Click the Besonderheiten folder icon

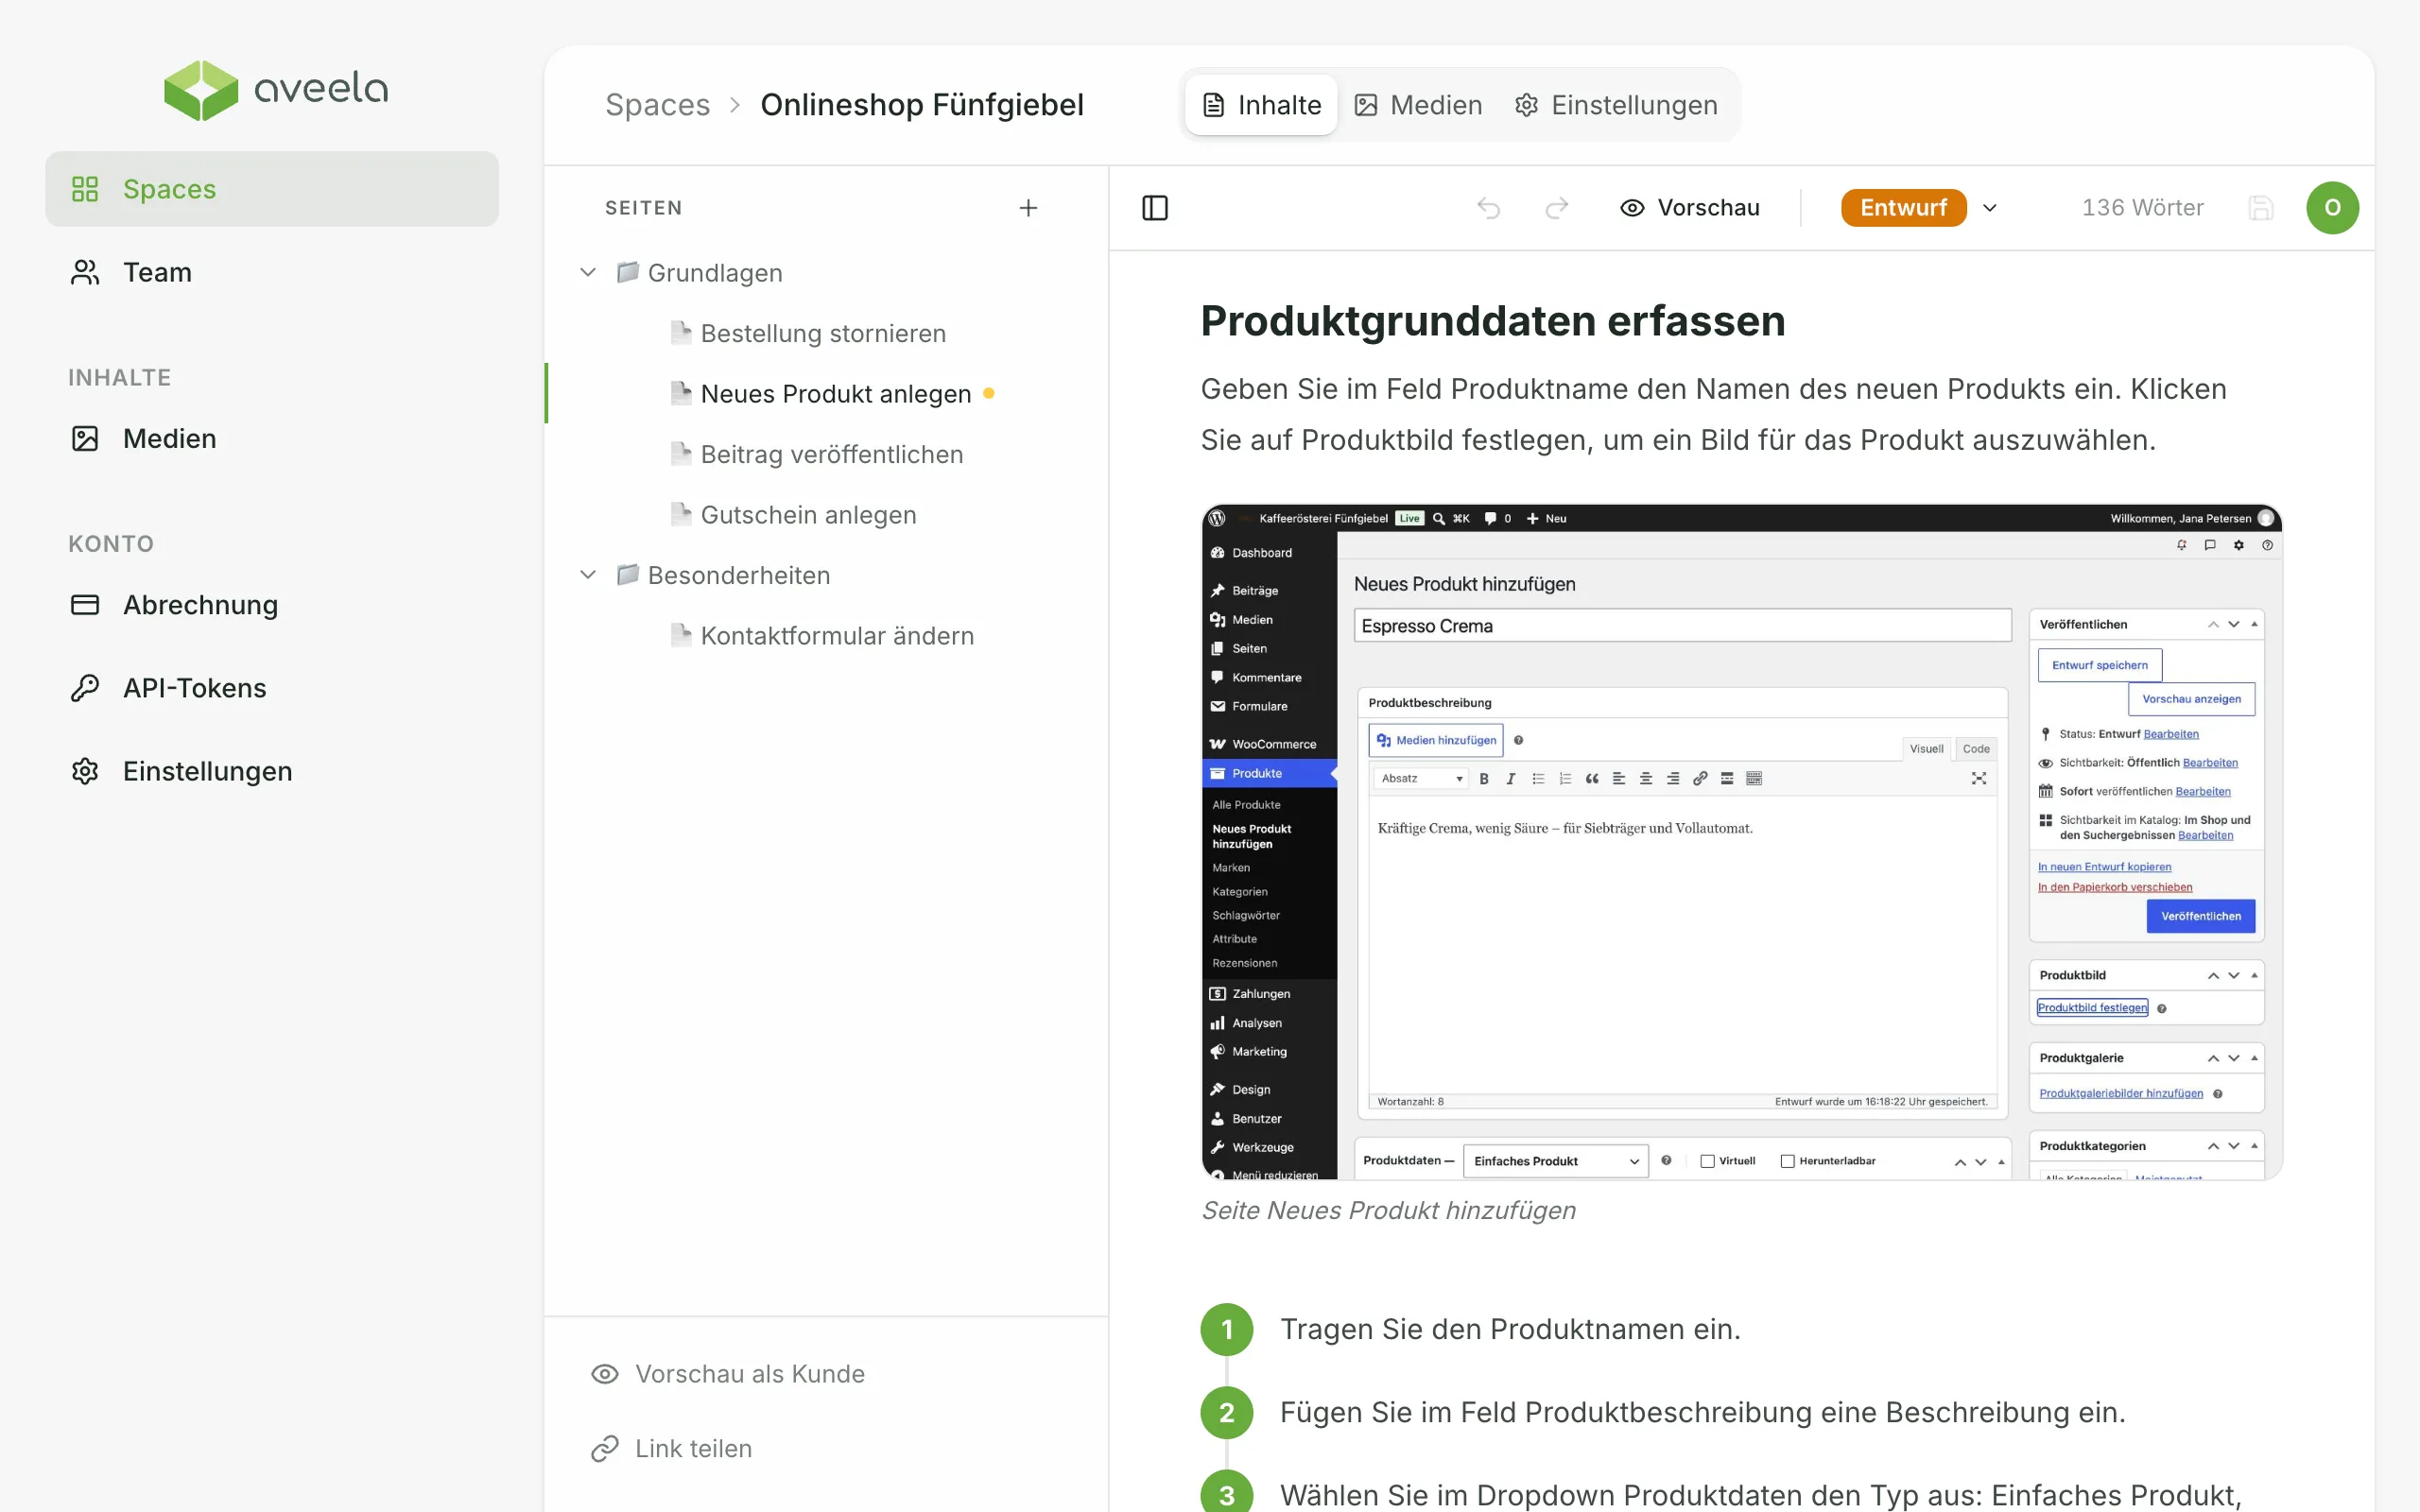pos(628,575)
